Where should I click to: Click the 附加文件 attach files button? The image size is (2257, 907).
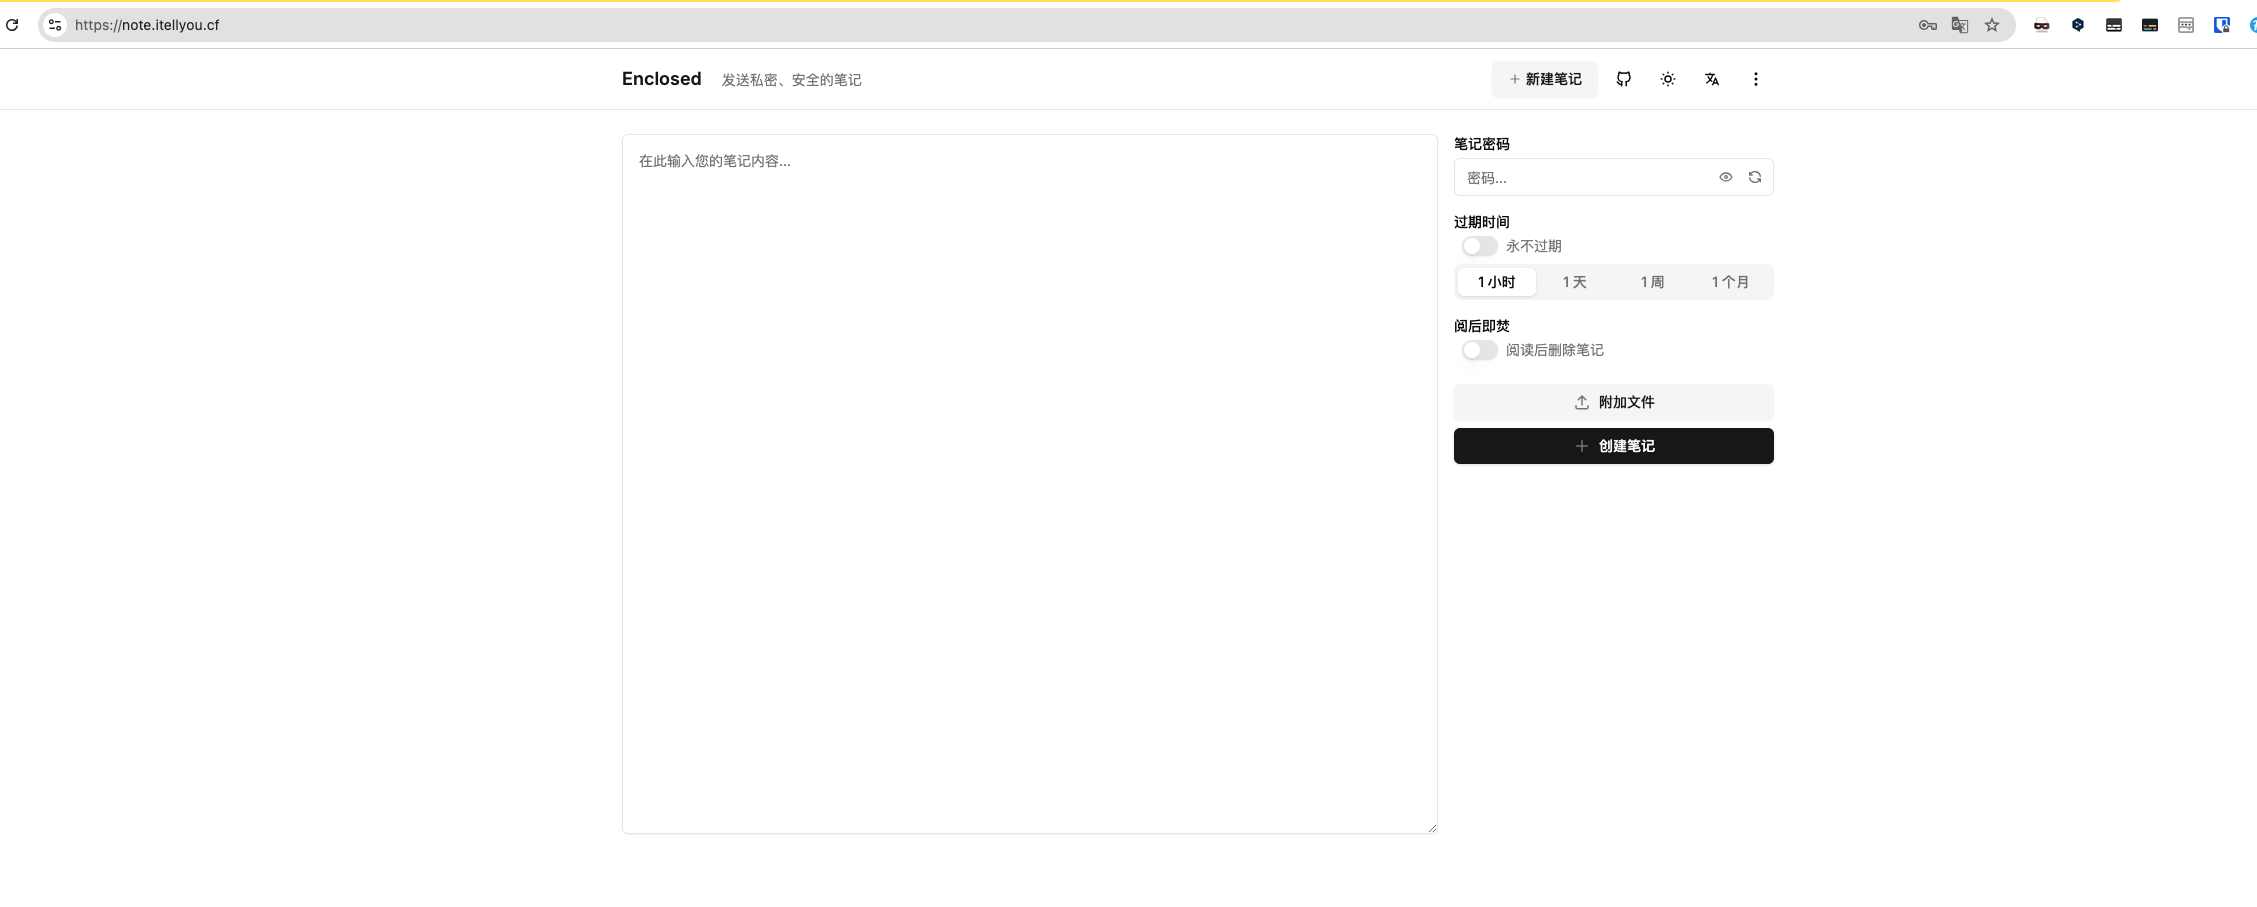(x=1613, y=402)
